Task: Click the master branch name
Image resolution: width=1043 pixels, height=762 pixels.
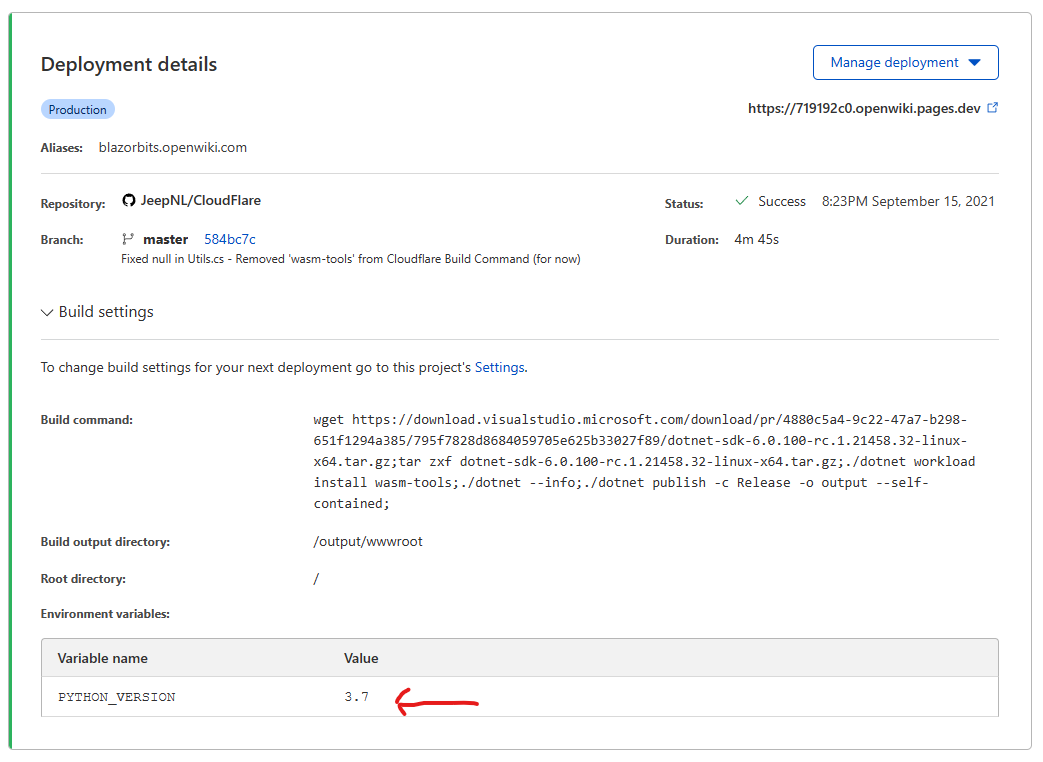Action: tap(166, 239)
